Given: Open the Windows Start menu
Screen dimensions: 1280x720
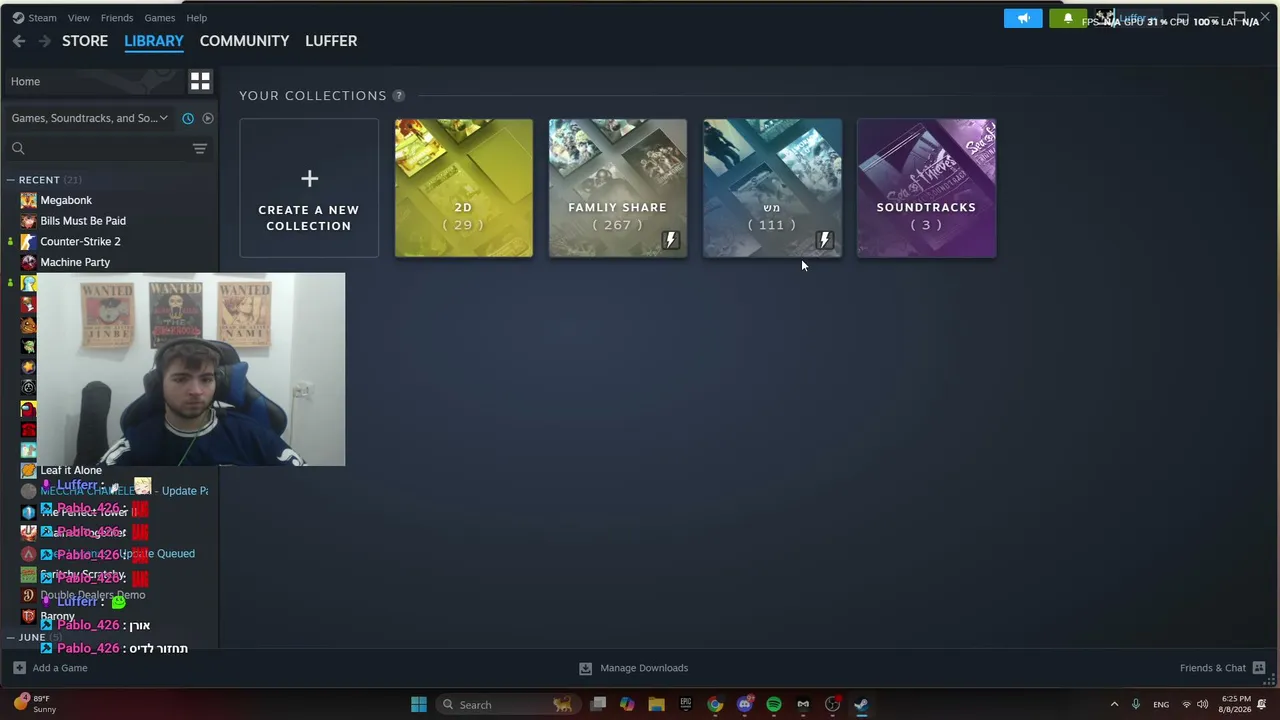Looking at the screenshot, I should click(419, 705).
